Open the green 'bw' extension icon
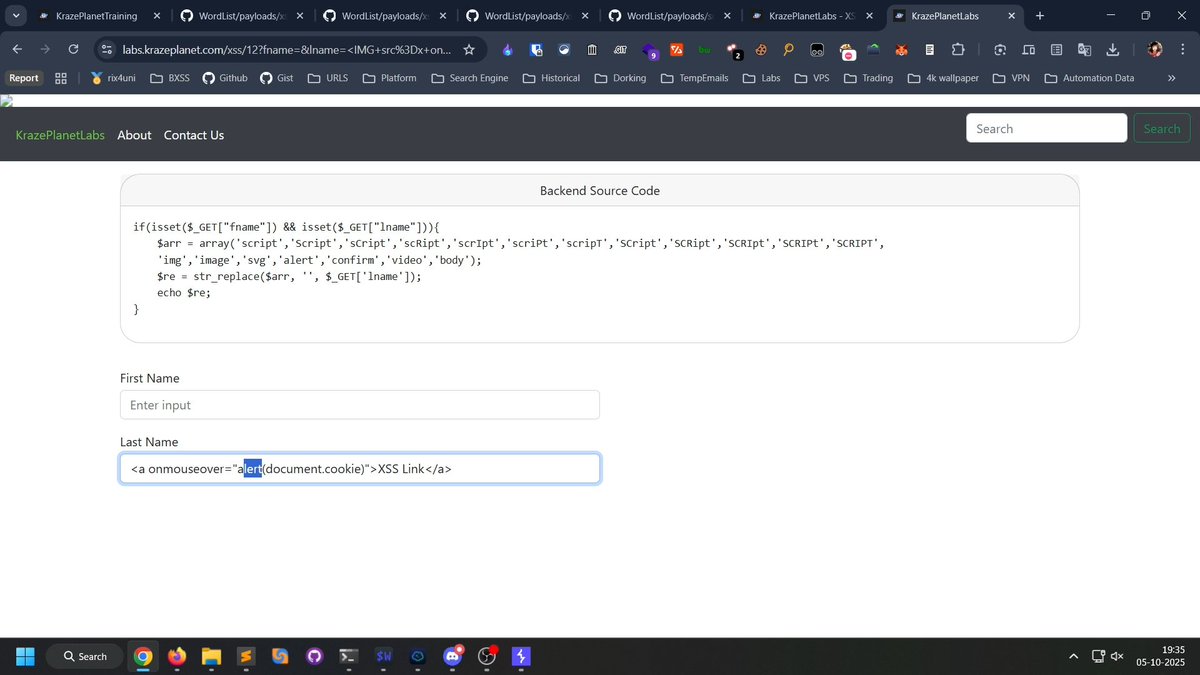Viewport: 1200px width, 675px height. coord(704,50)
